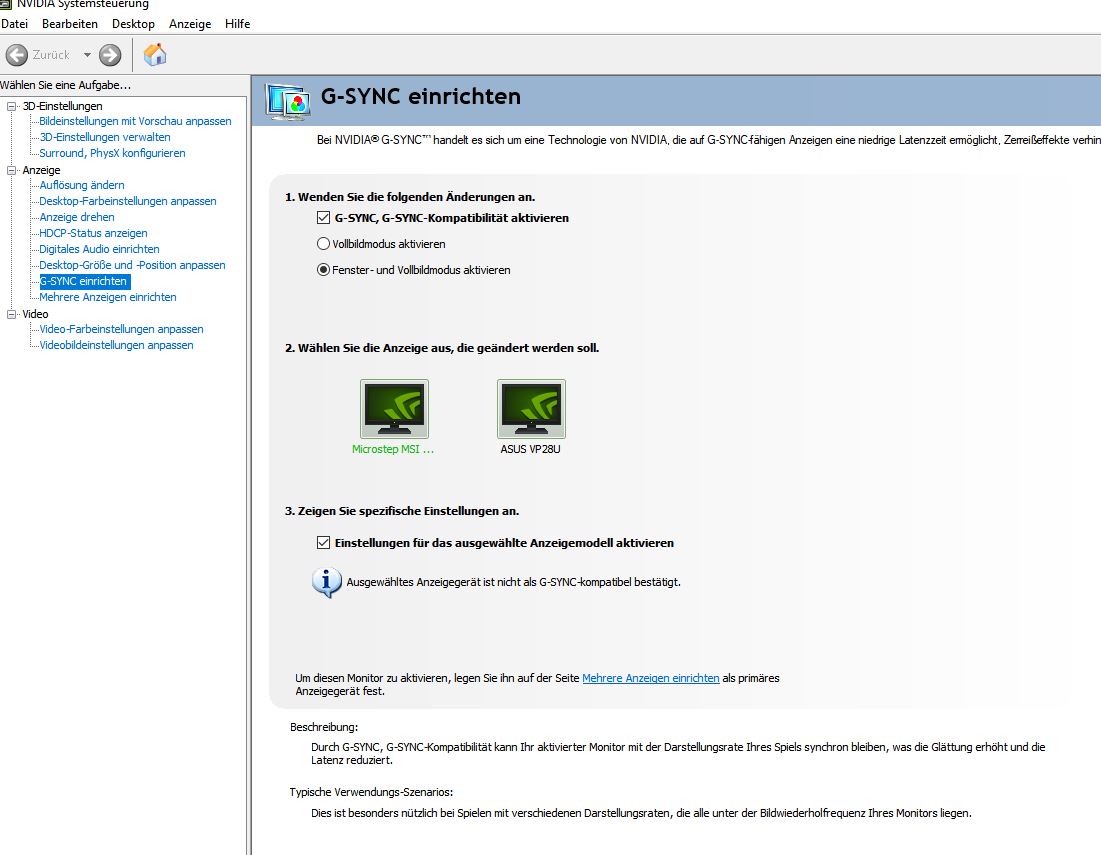
Task: Click the Back arrow icon
Action: click(x=17, y=55)
